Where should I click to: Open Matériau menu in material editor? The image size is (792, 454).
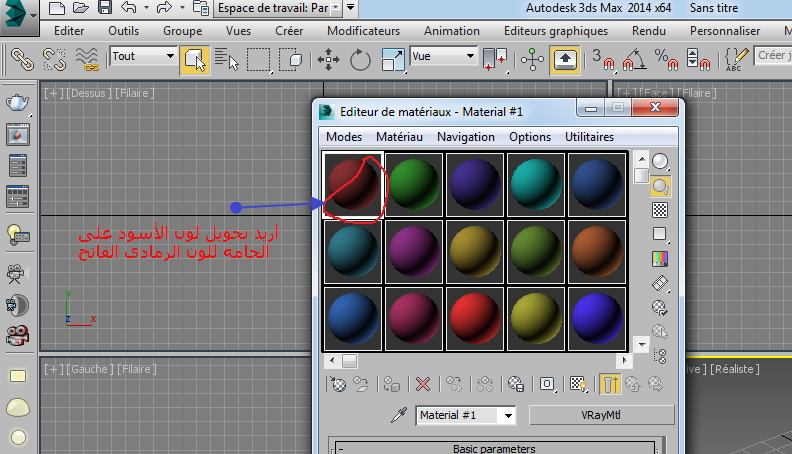pyautogui.click(x=399, y=137)
